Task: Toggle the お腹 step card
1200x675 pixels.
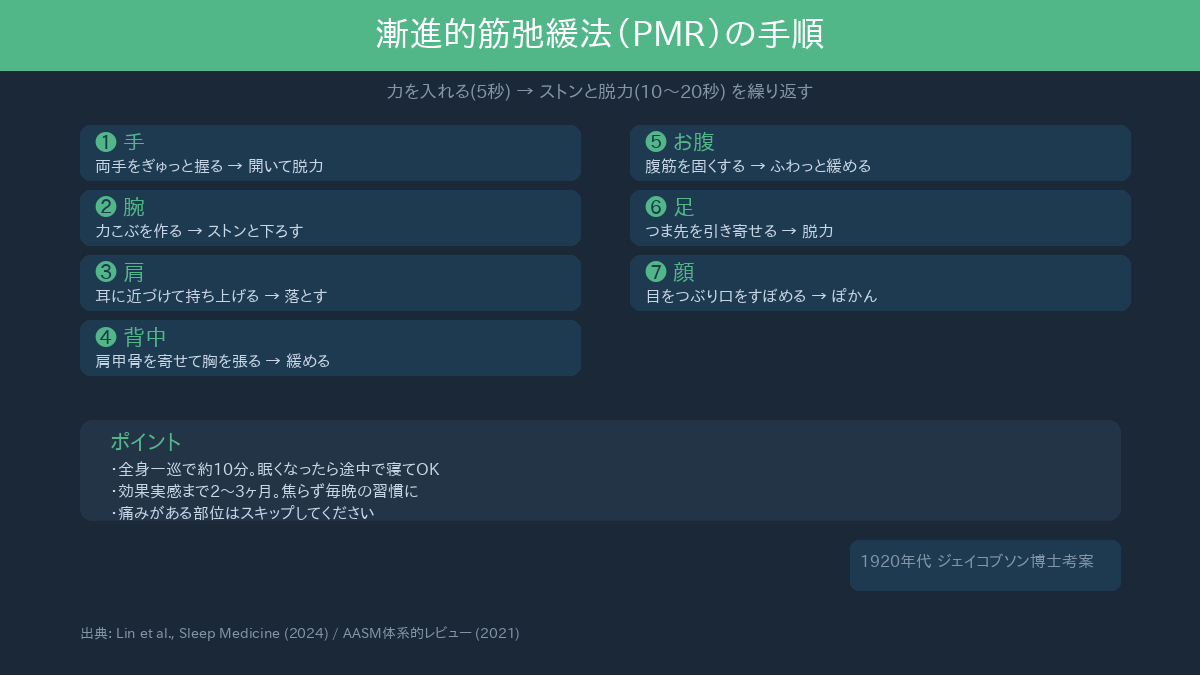Action: point(880,152)
